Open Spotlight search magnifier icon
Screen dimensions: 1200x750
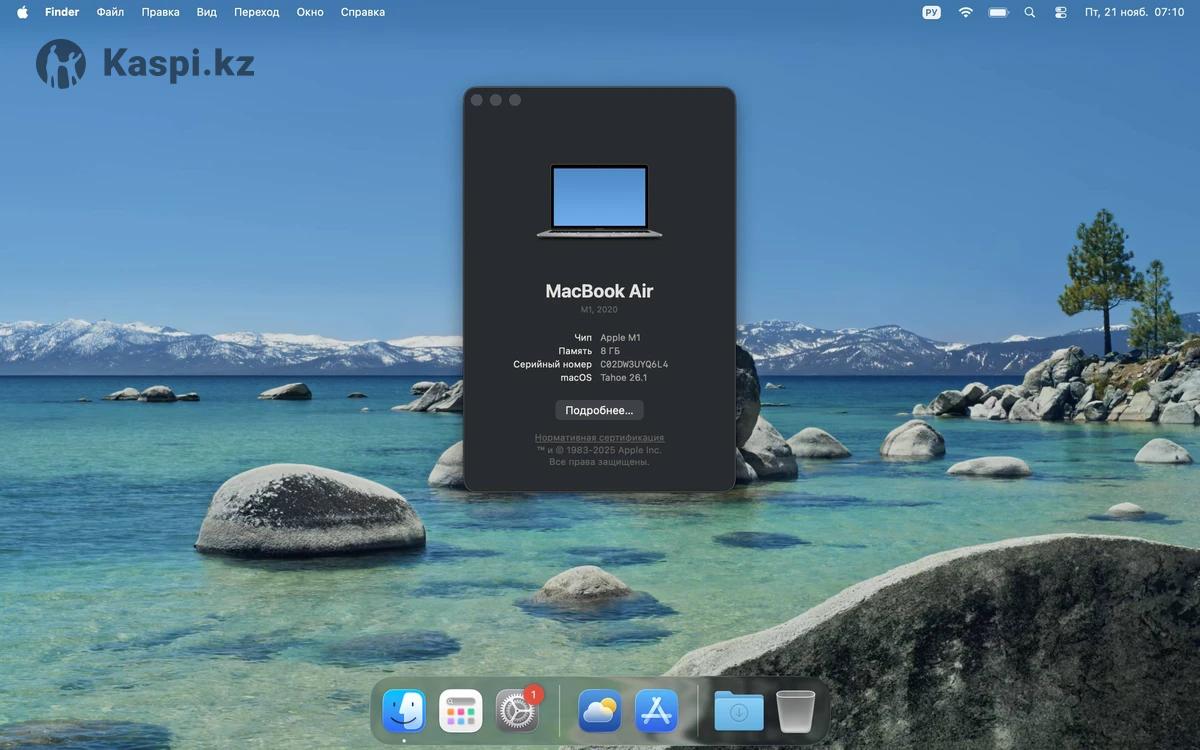tap(1030, 12)
